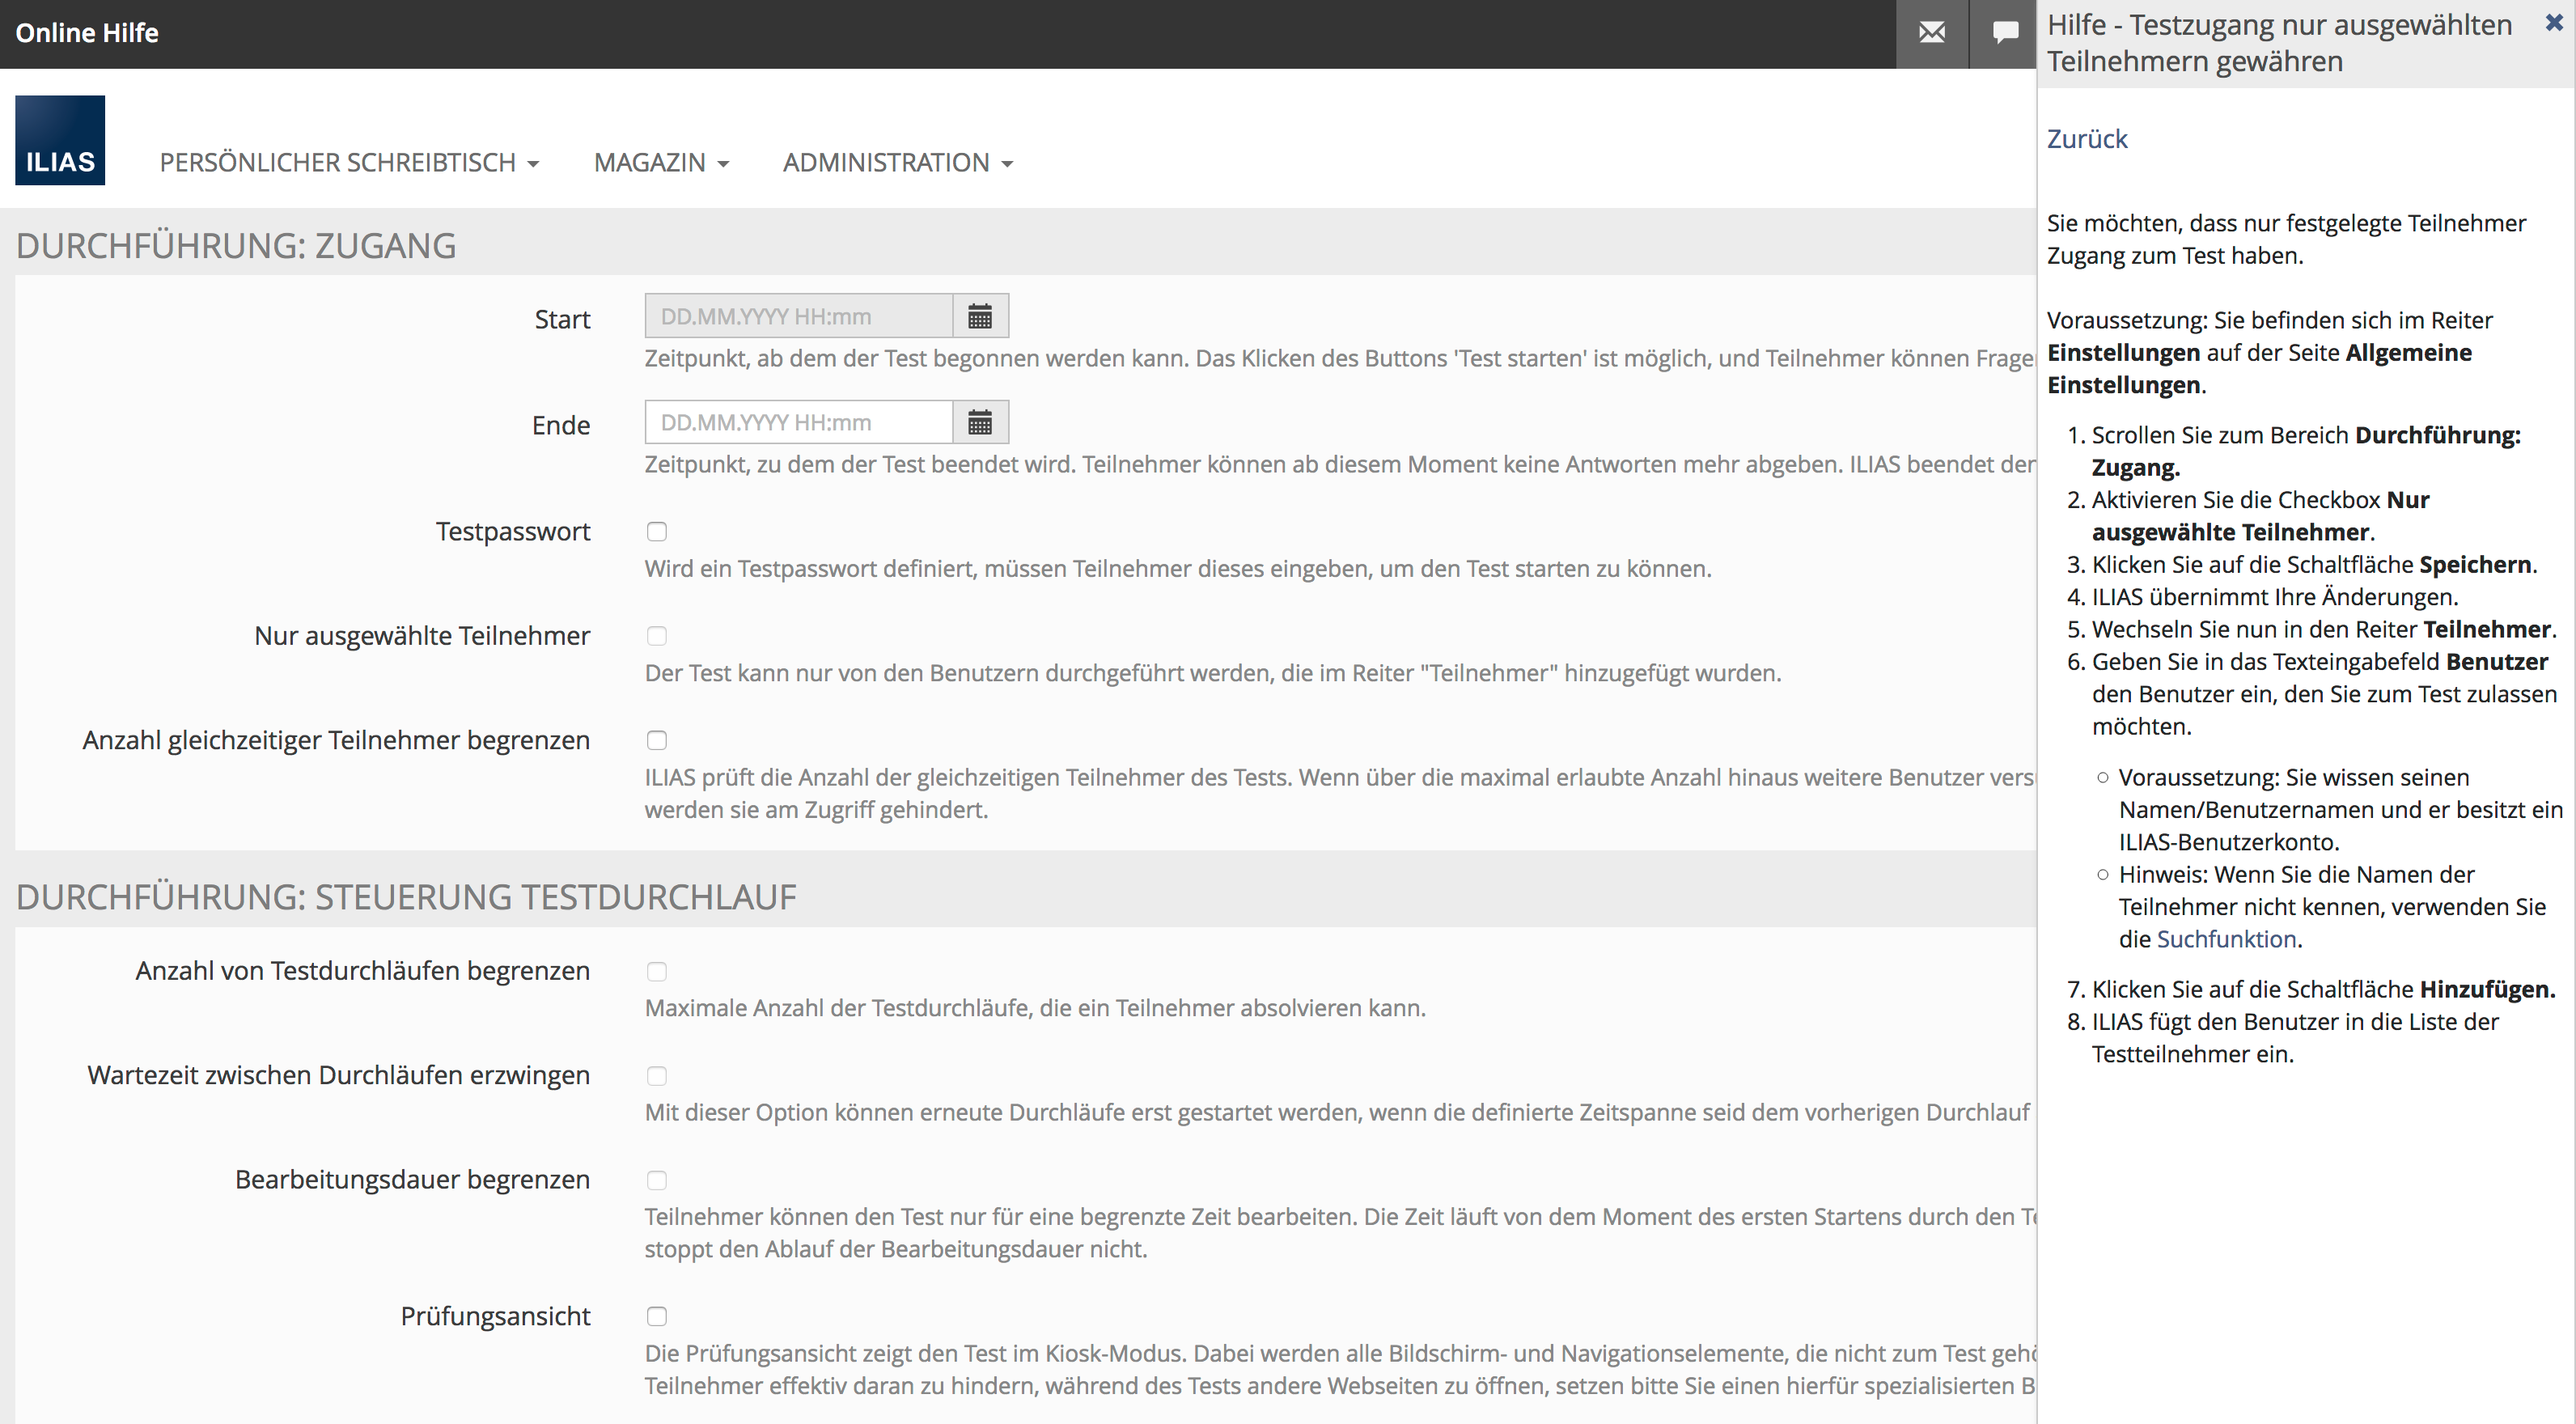
Task: Open calendar picker for Start date
Action: tap(980, 316)
